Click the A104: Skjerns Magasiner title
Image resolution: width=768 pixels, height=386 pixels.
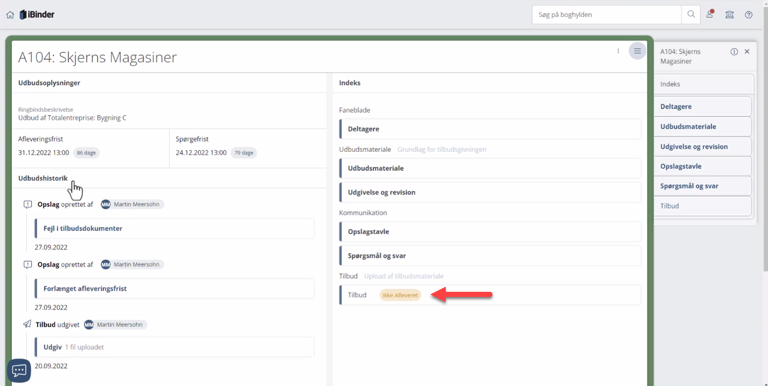point(97,57)
